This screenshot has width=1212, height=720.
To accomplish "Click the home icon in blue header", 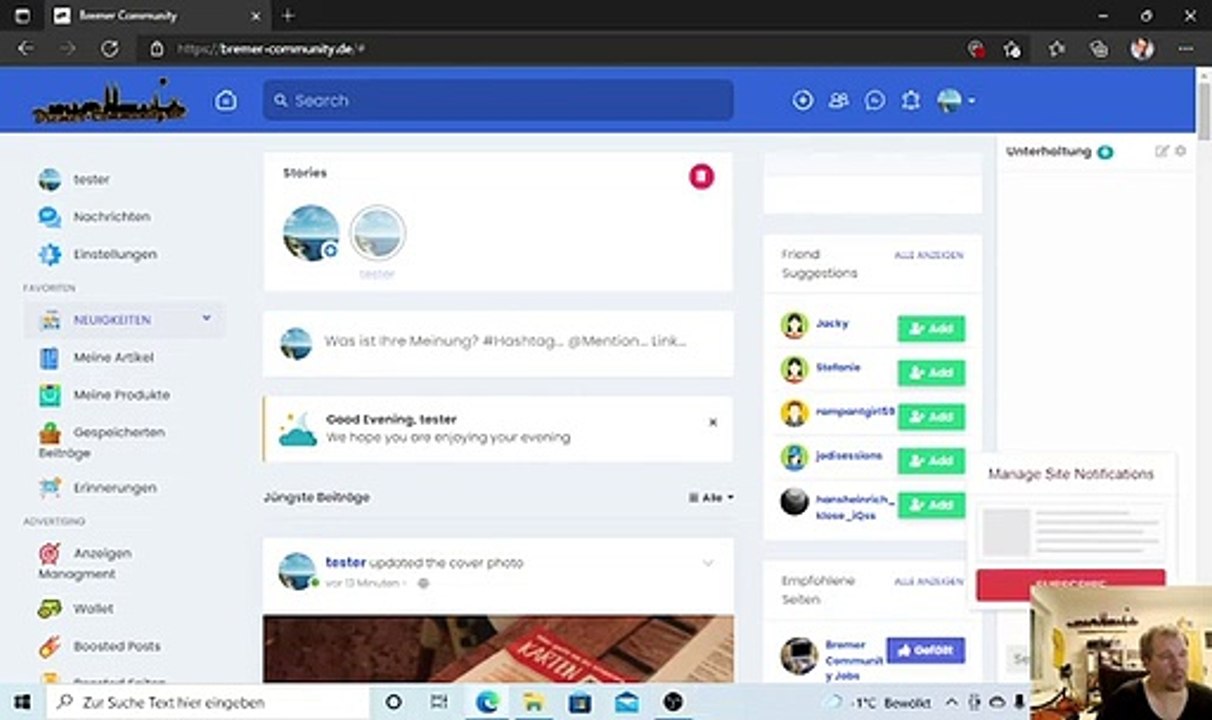I will click(226, 100).
